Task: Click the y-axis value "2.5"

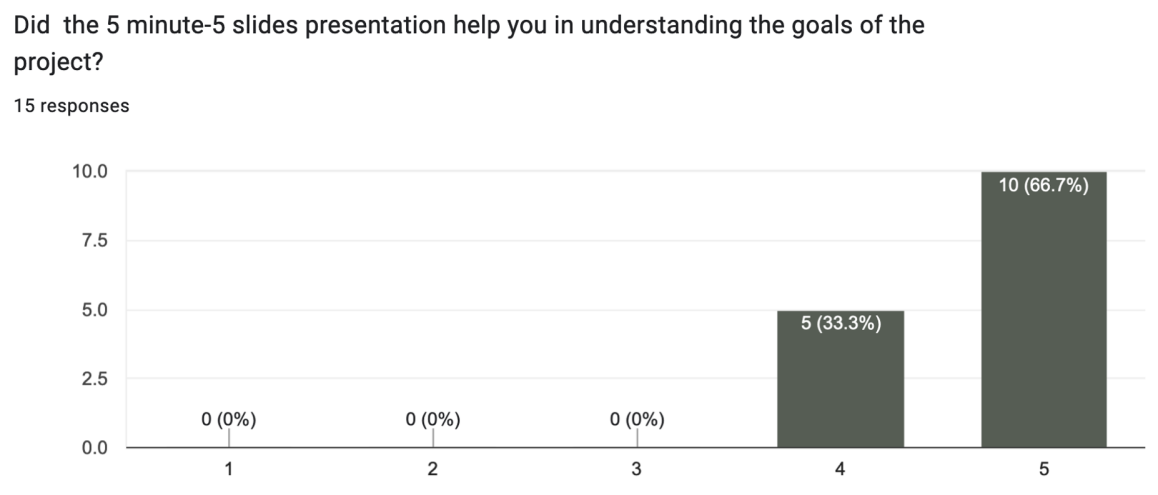Action: (x=94, y=379)
